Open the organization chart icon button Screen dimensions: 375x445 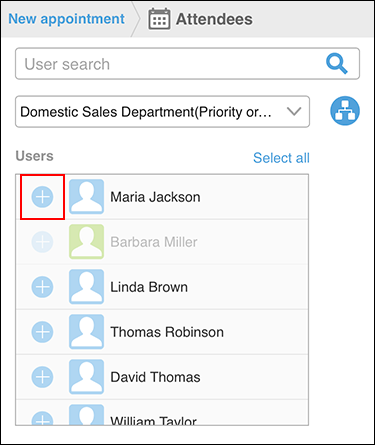345,111
